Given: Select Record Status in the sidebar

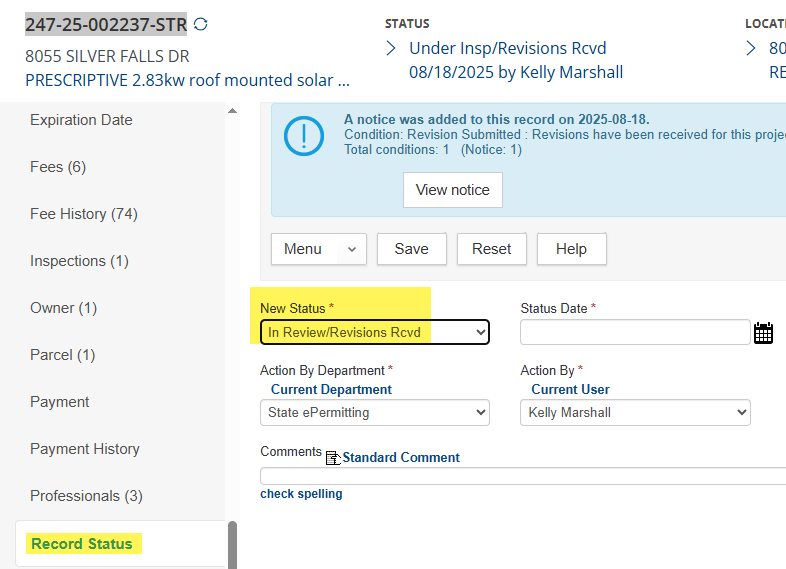Looking at the screenshot, I should click(82, 544).
